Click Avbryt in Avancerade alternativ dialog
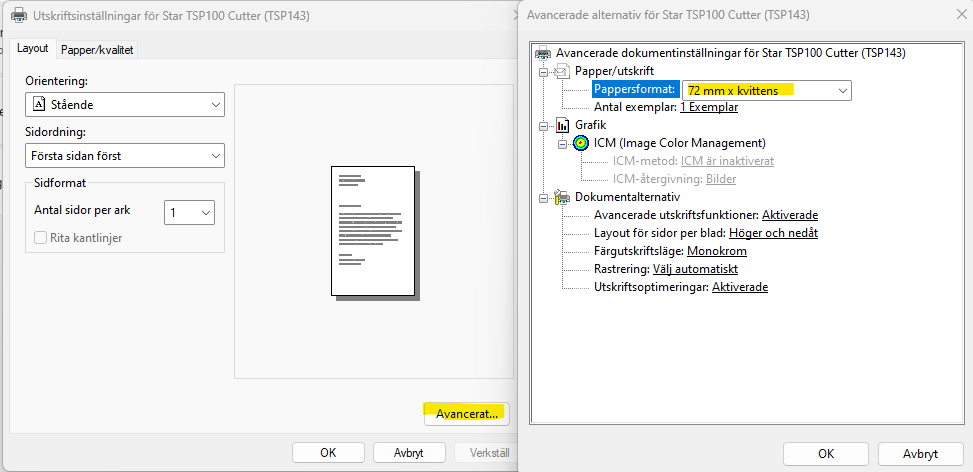Viewport: 973px width, 472px height. point(920,454)
